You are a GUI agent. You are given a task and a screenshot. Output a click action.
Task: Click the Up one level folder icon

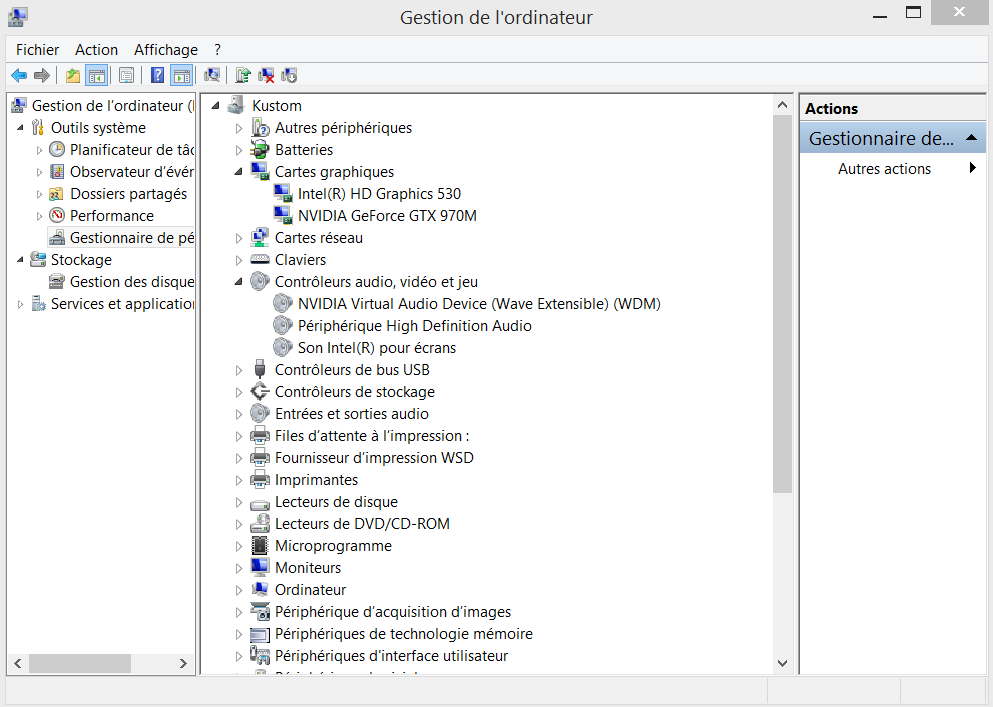(x=73, y=76)
